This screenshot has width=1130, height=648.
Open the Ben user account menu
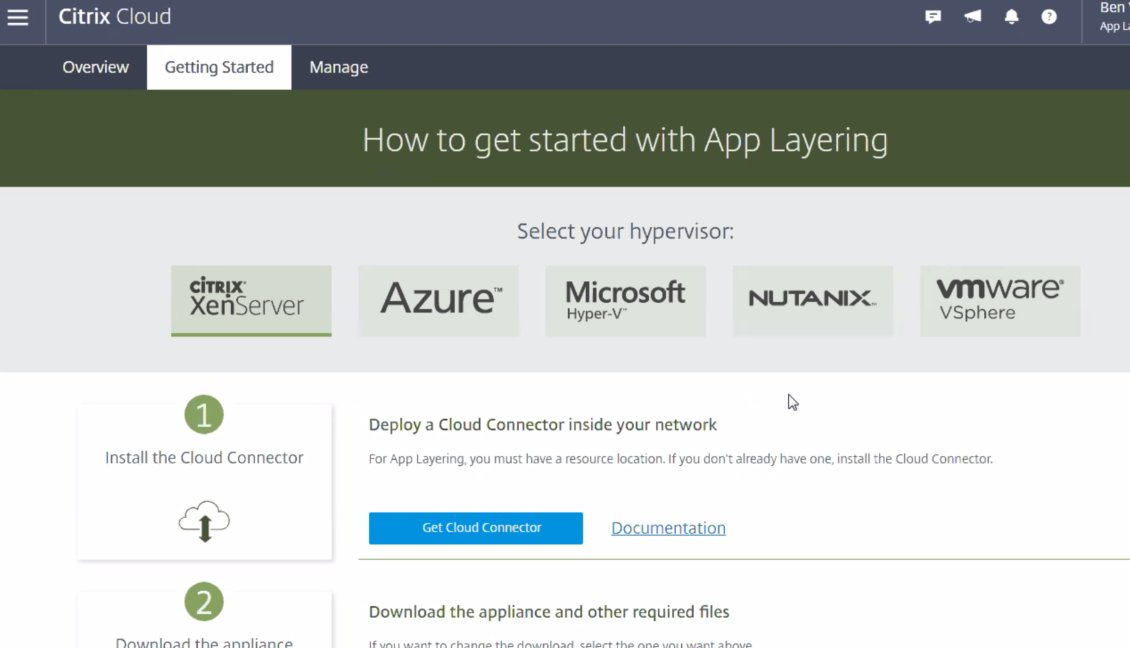click(1114, 17)
